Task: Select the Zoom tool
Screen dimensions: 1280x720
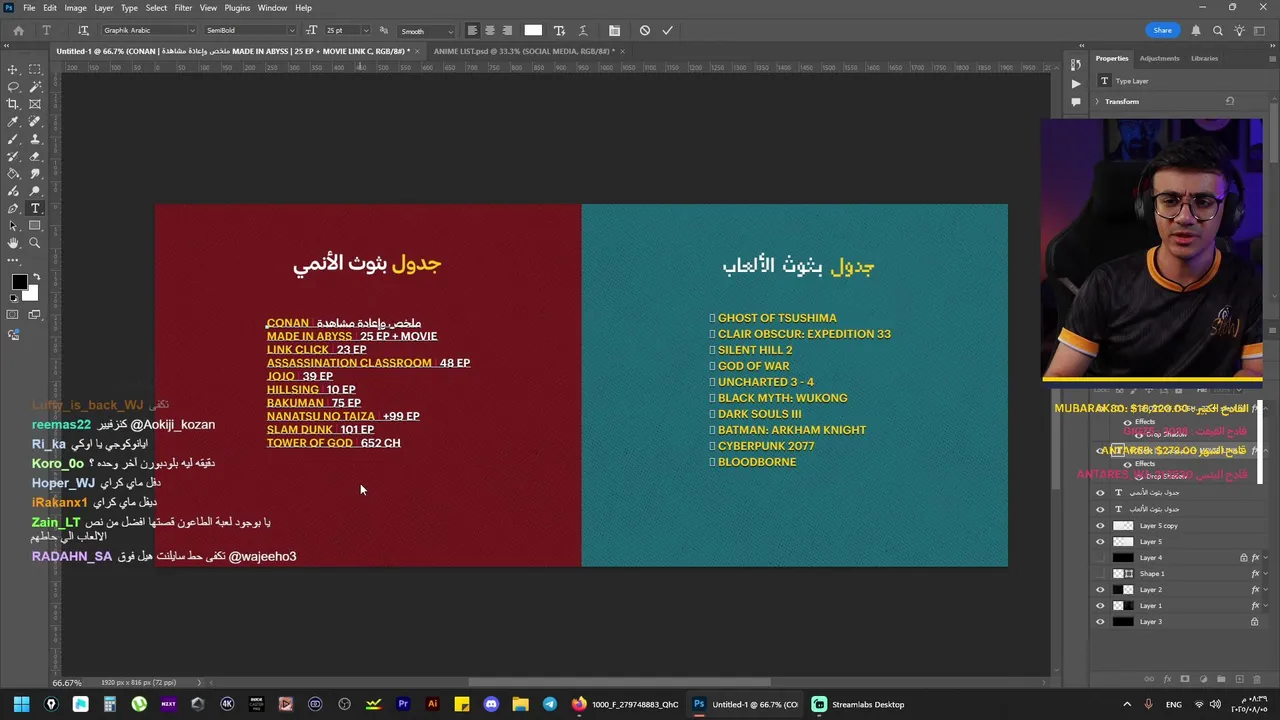Action: [35, 243]
